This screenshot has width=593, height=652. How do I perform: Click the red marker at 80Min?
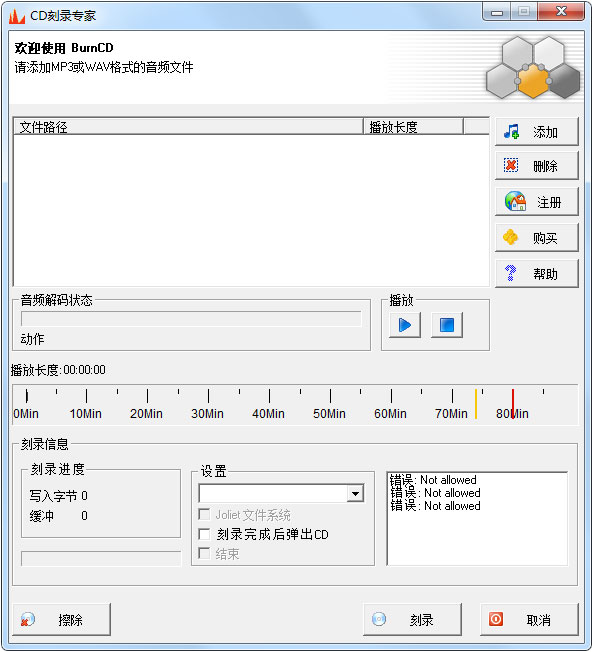pyautogui.click(x=513, y=404)
